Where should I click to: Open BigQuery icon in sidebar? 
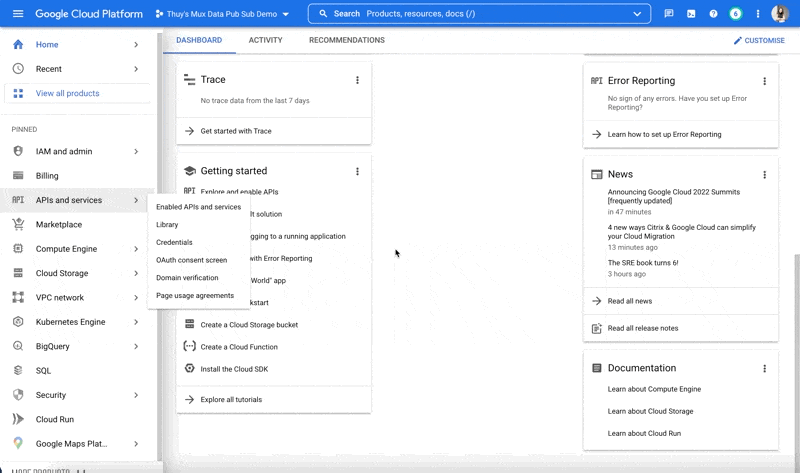point(18,346)
